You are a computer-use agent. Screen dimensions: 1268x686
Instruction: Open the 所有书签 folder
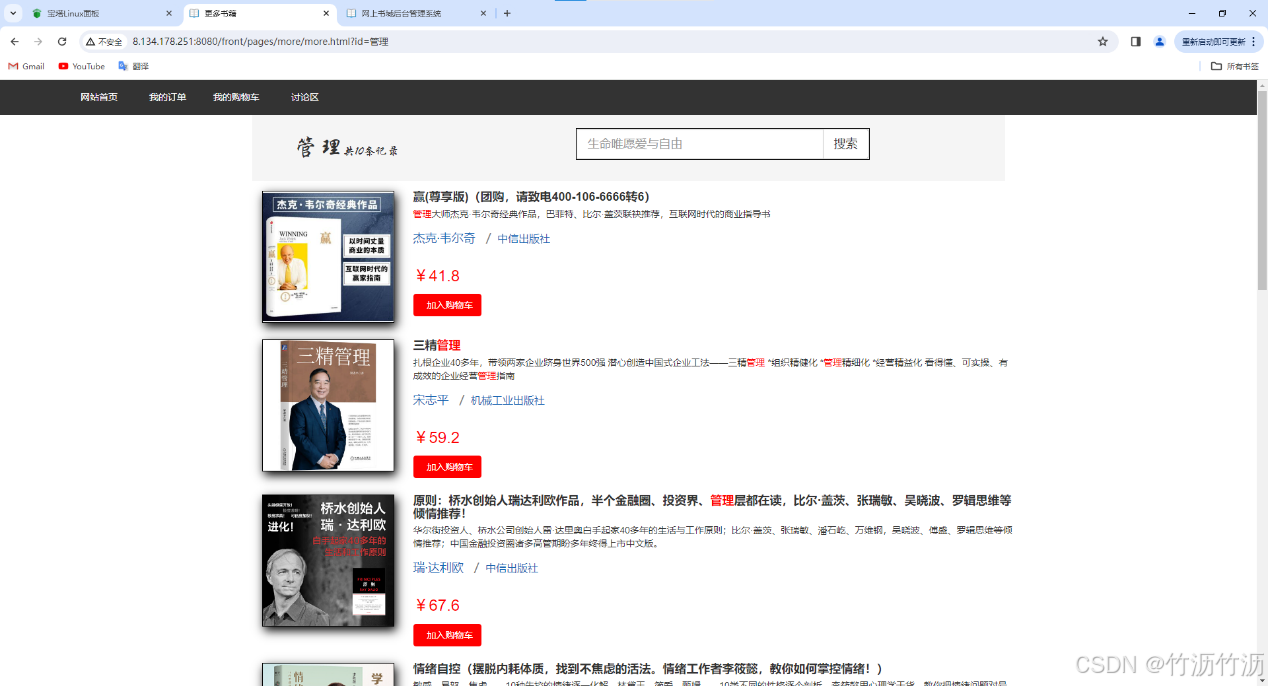pos(1233,66)
